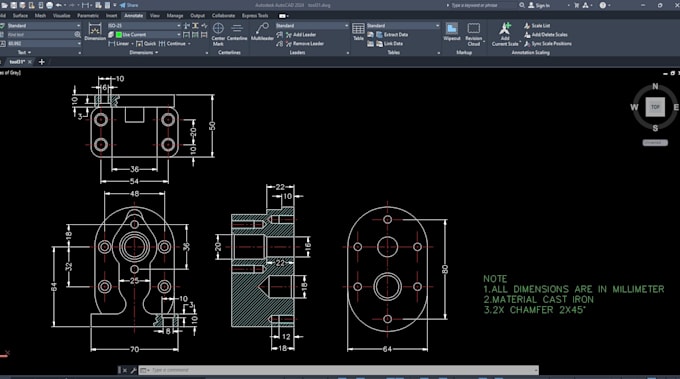This screenshot has height=379, width=680.
Task: Click Extract Data in Tables panel
Action: [x=392, y=35]
